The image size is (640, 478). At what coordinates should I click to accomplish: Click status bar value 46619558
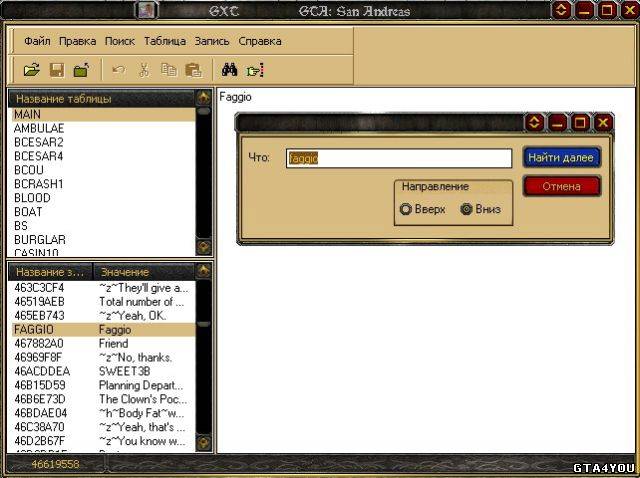click(x=55, y=464)
